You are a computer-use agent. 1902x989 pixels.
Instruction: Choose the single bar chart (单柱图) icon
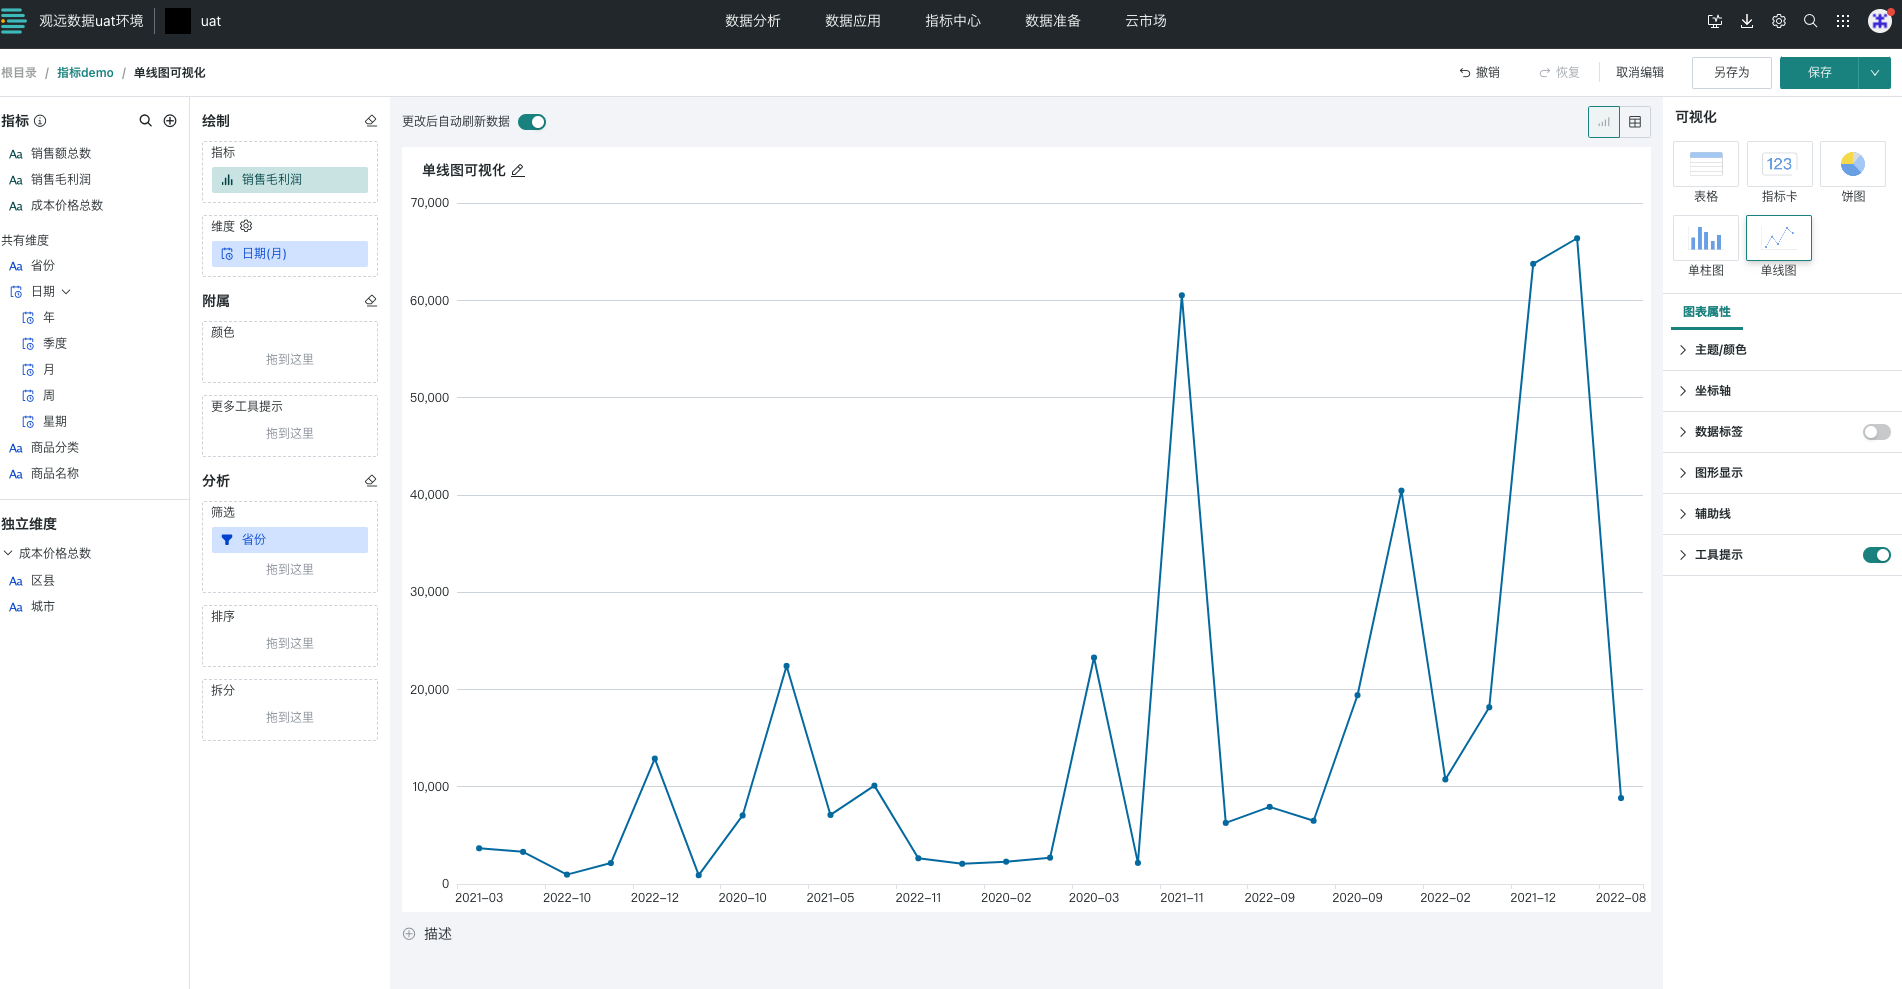tap(1705, 239)
